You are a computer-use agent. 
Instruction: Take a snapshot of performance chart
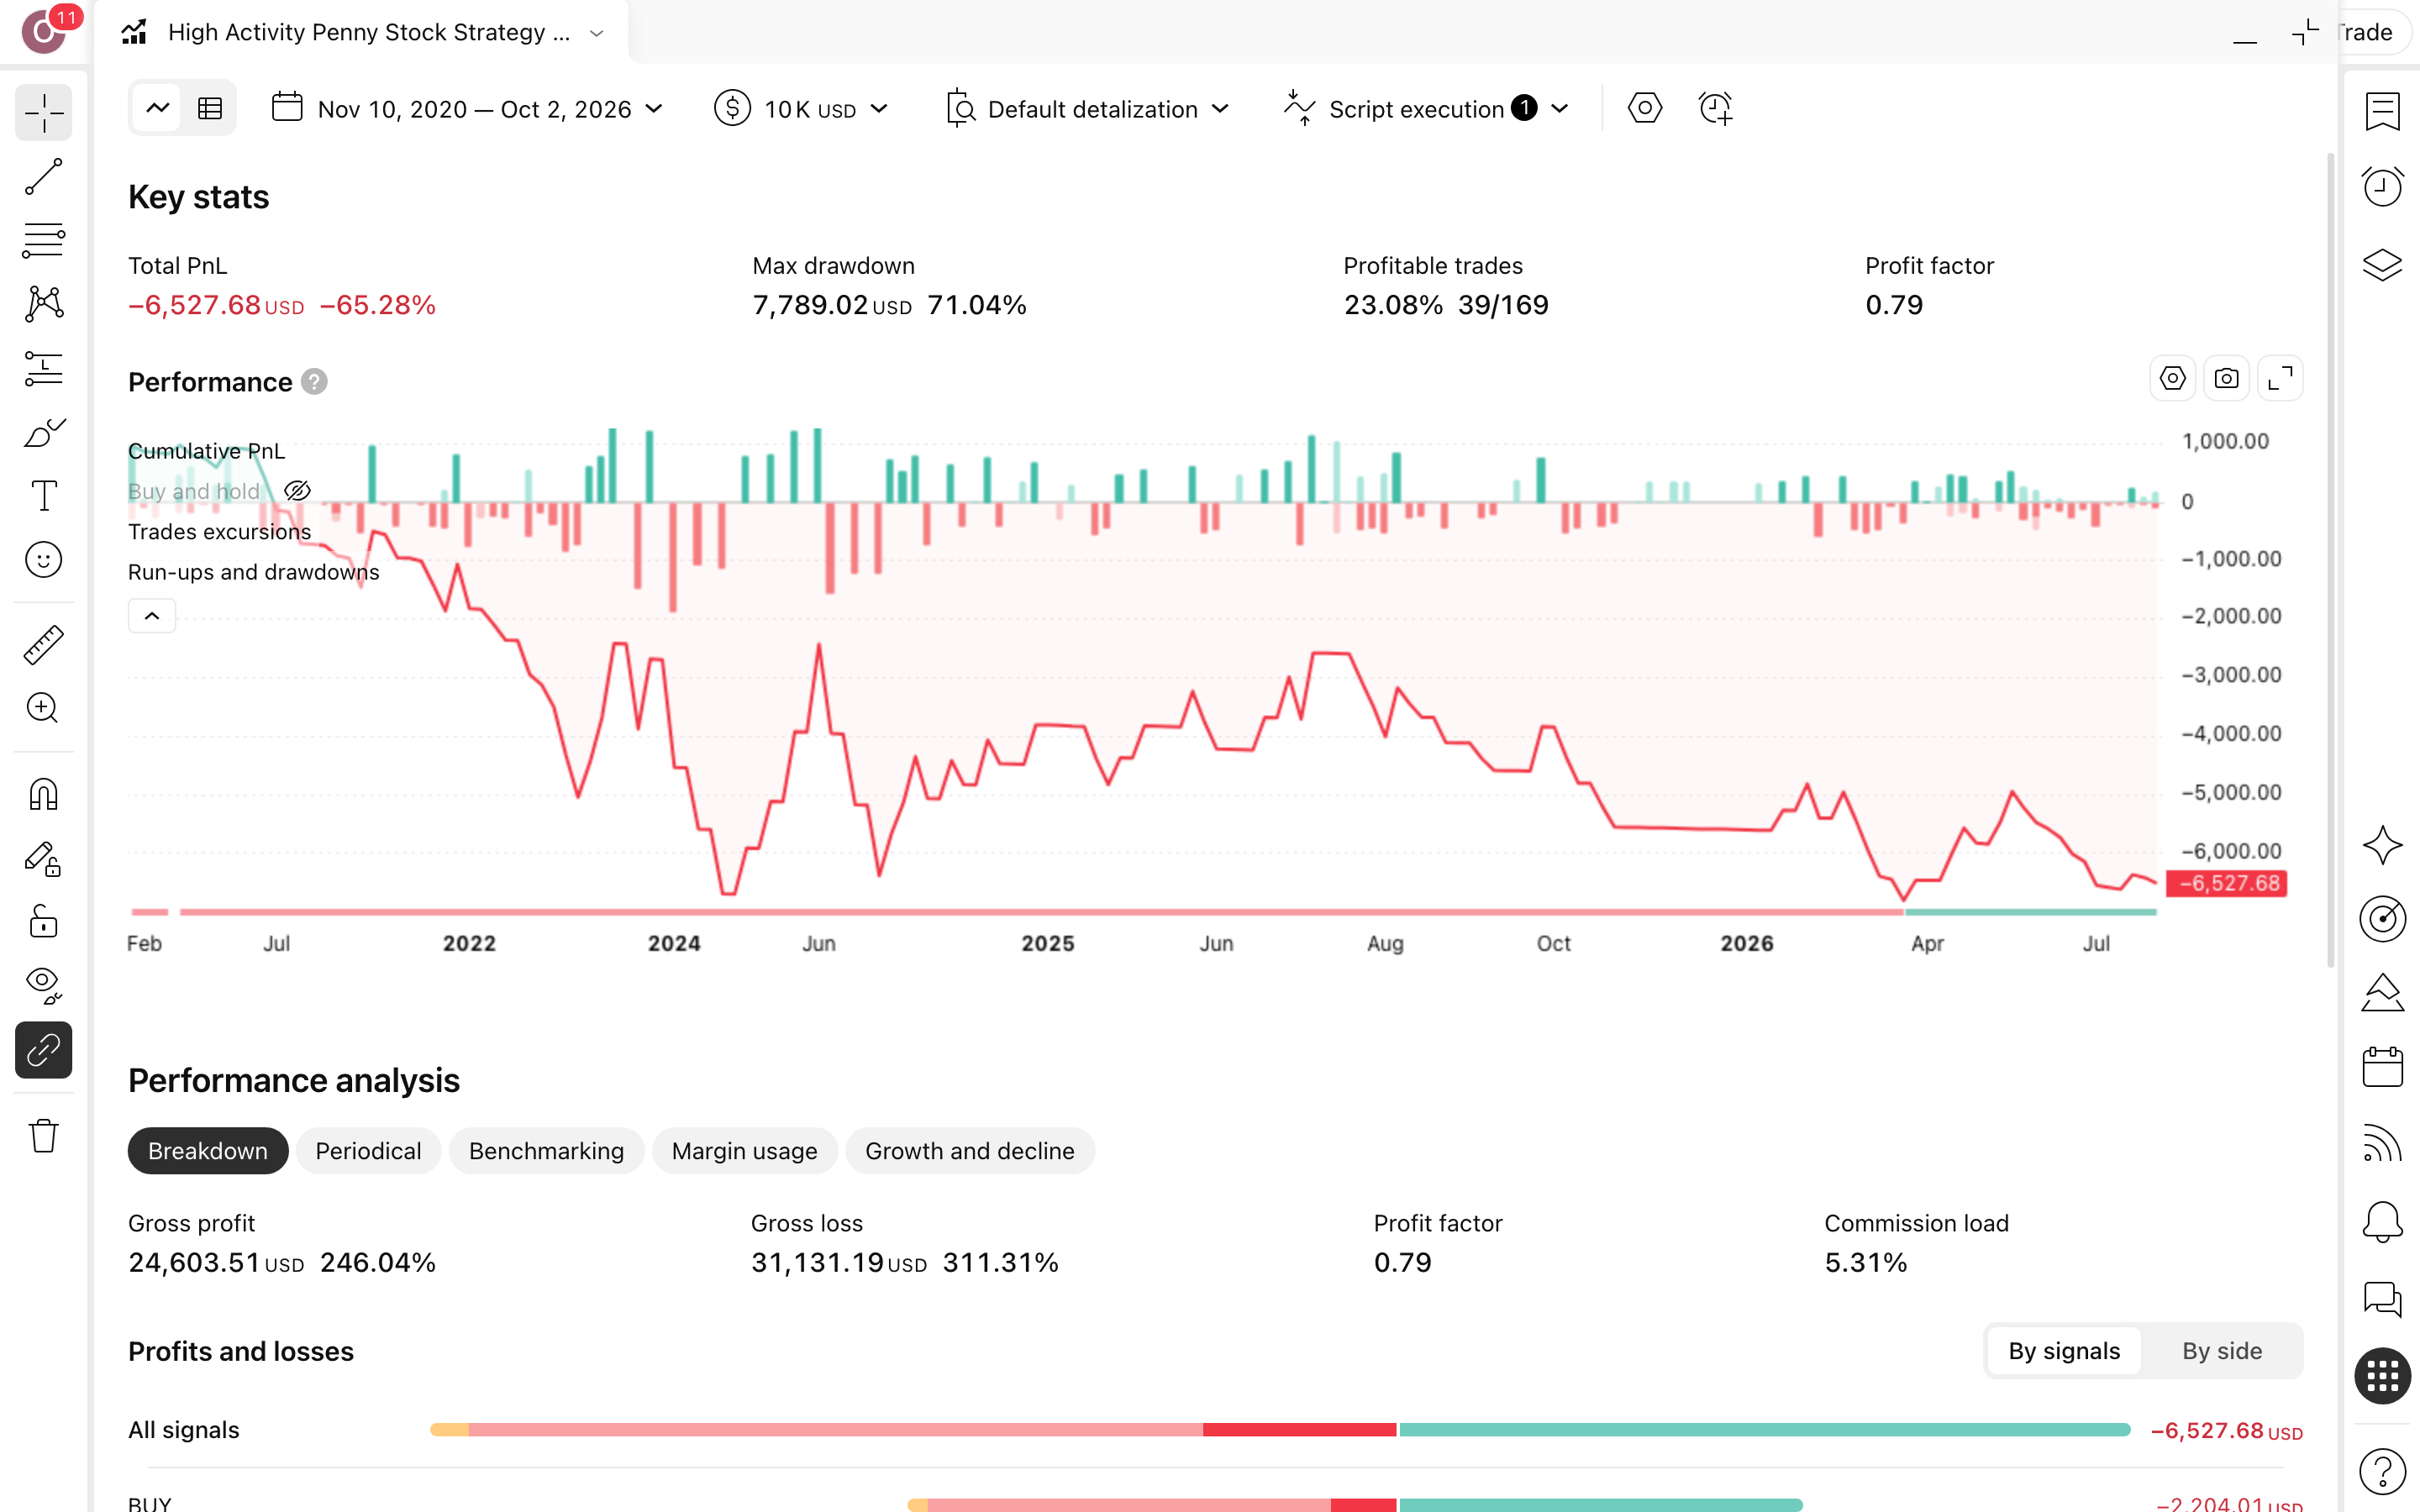click(x=2226, y=379)
